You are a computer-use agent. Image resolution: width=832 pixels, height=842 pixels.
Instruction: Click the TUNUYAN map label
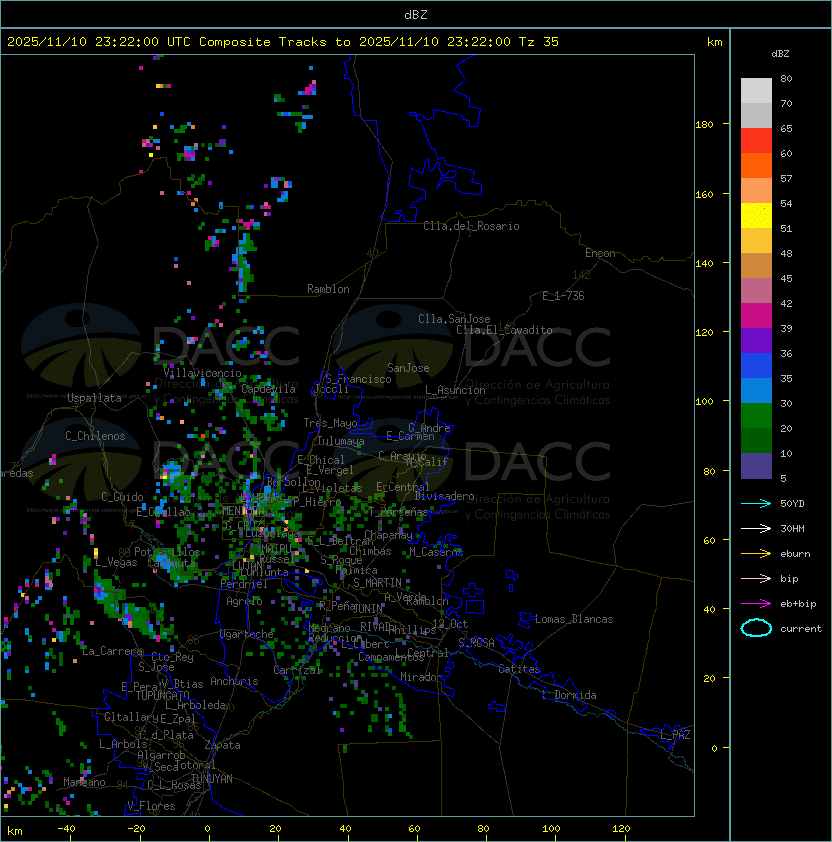click(x=212, y=779)
